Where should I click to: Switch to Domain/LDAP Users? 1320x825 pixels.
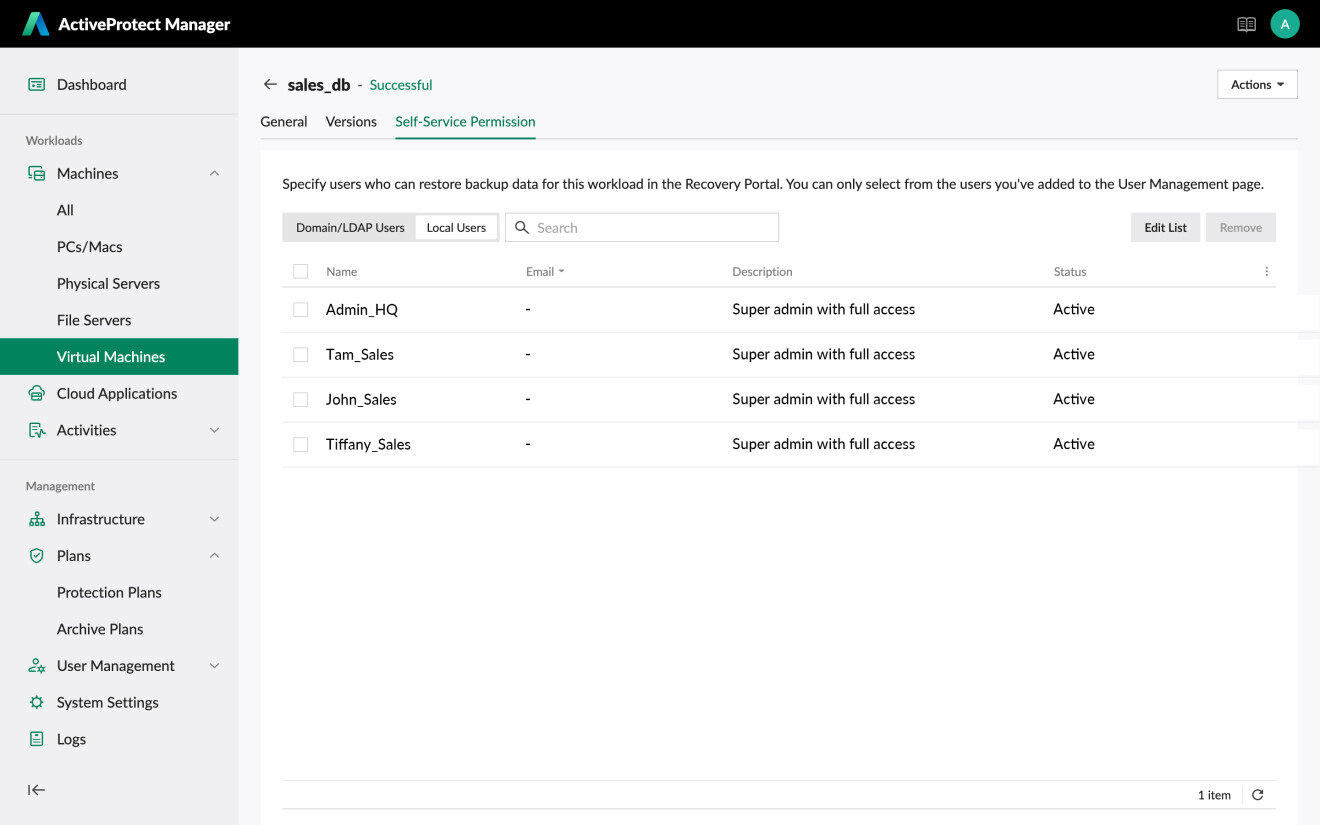(350, 228)
